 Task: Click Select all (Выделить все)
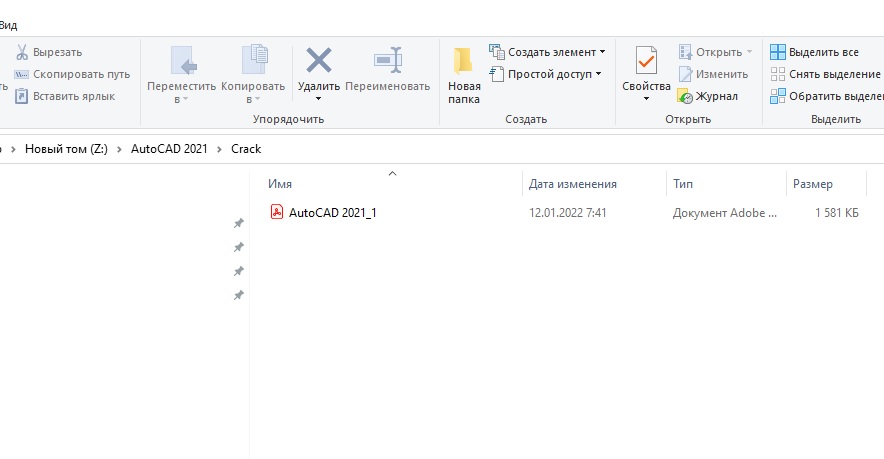tap(814, 52)
